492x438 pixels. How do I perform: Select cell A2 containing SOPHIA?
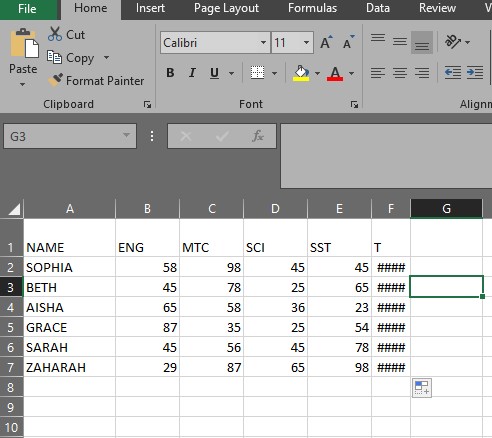69,267
